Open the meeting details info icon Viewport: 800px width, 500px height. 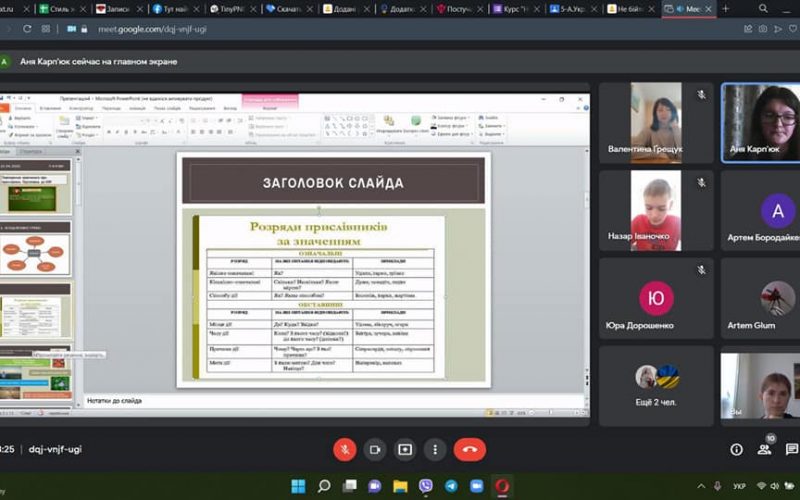[737, 450]
